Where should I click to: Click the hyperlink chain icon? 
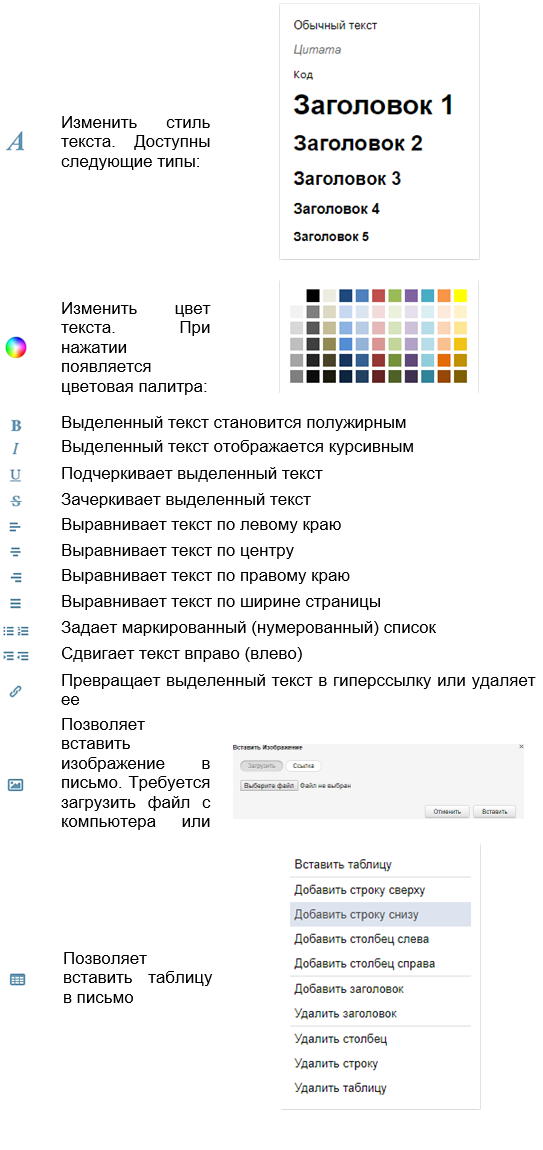pyautogui.click(x=15, y=691)
